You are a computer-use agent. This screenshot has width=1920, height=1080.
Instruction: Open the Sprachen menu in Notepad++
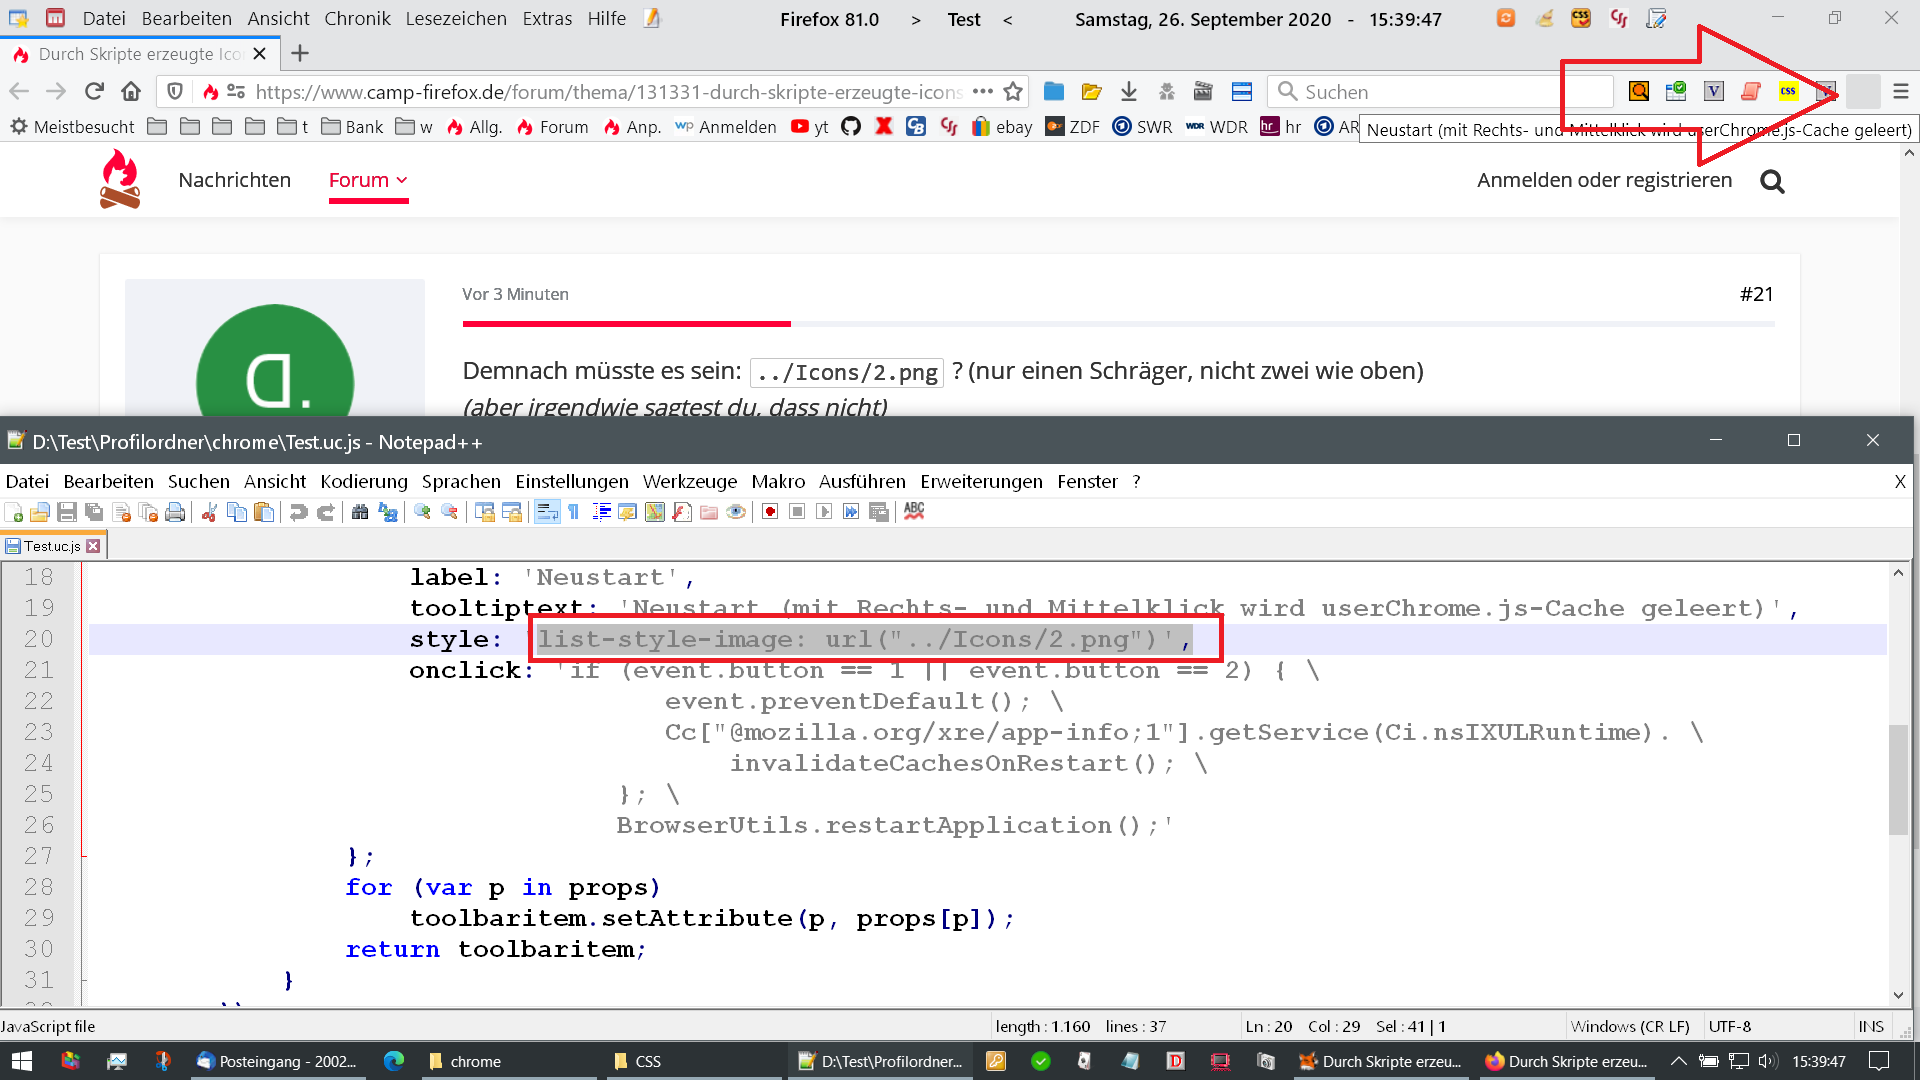click(461, 481)
